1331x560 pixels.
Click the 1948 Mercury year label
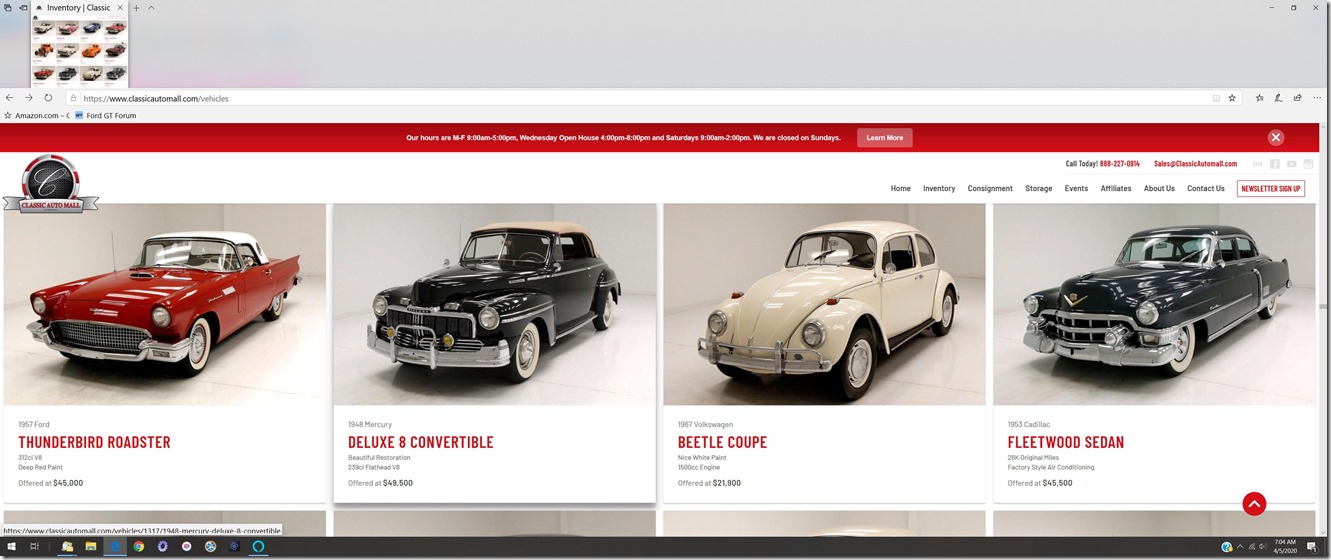370,425
